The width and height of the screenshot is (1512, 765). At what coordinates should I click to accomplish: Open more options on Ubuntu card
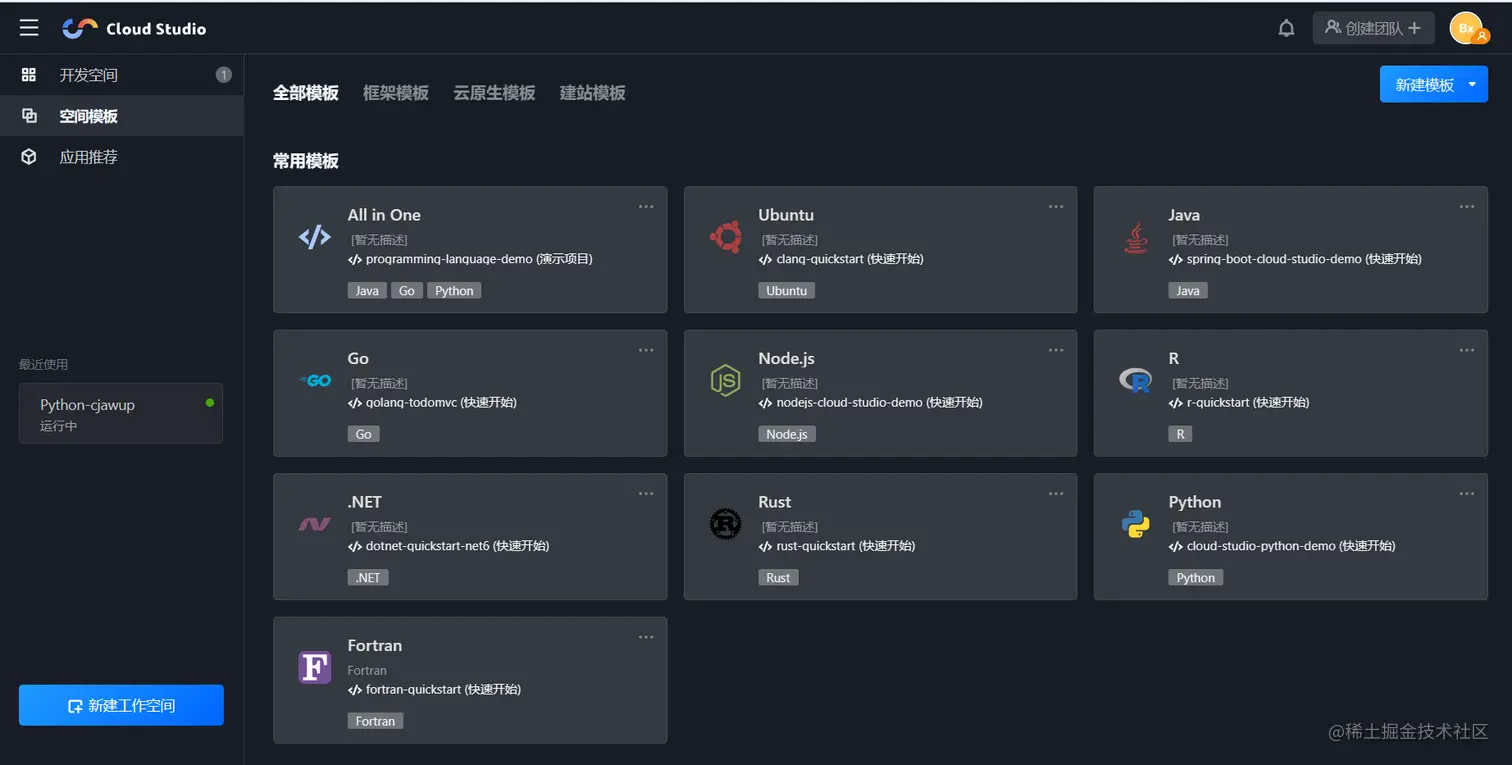coord(1056,207)
